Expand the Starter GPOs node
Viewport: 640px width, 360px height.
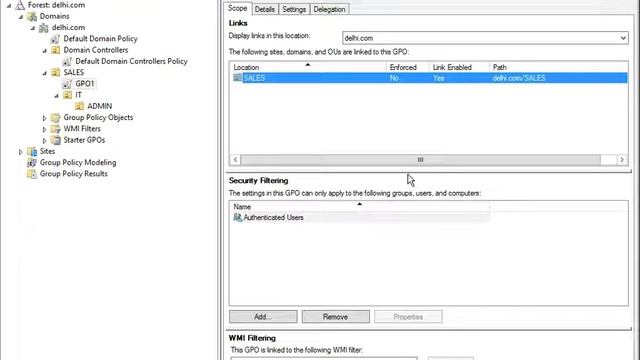44,140
